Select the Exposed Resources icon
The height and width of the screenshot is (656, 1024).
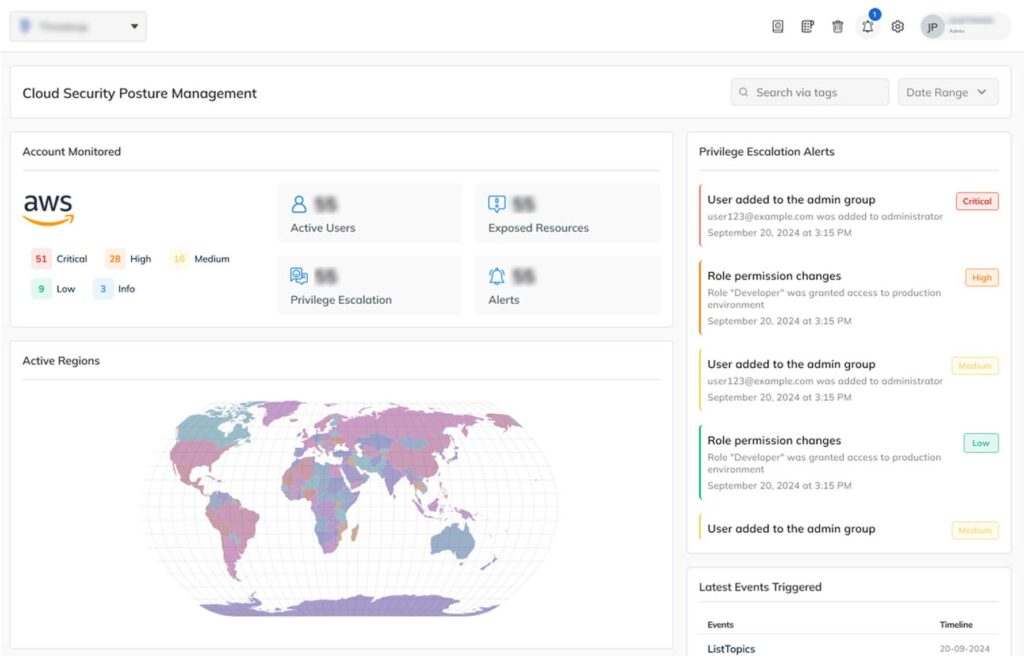click(497, 203)
